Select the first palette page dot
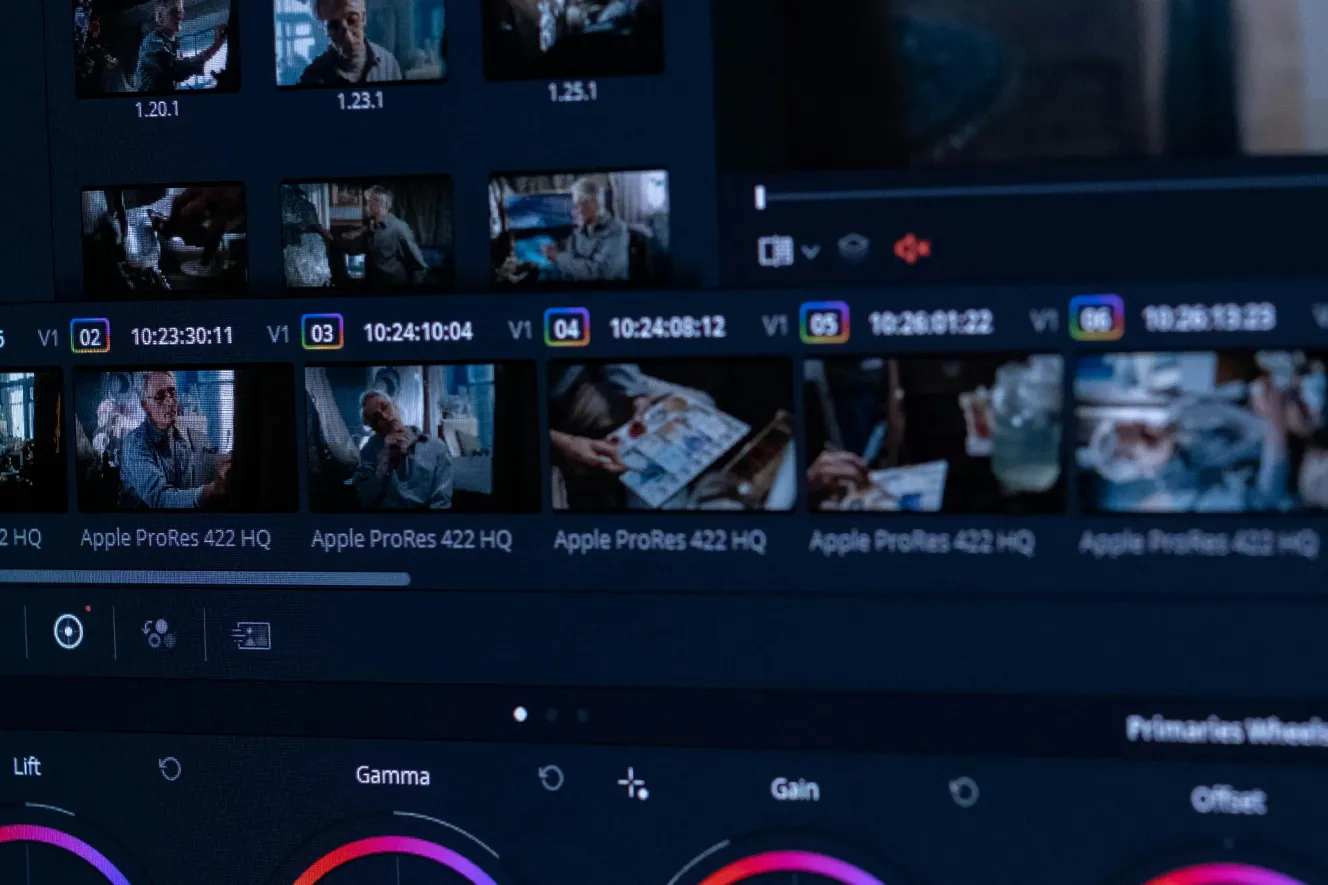Viewport: 1328px width, 885px height. tap(520, 714)
